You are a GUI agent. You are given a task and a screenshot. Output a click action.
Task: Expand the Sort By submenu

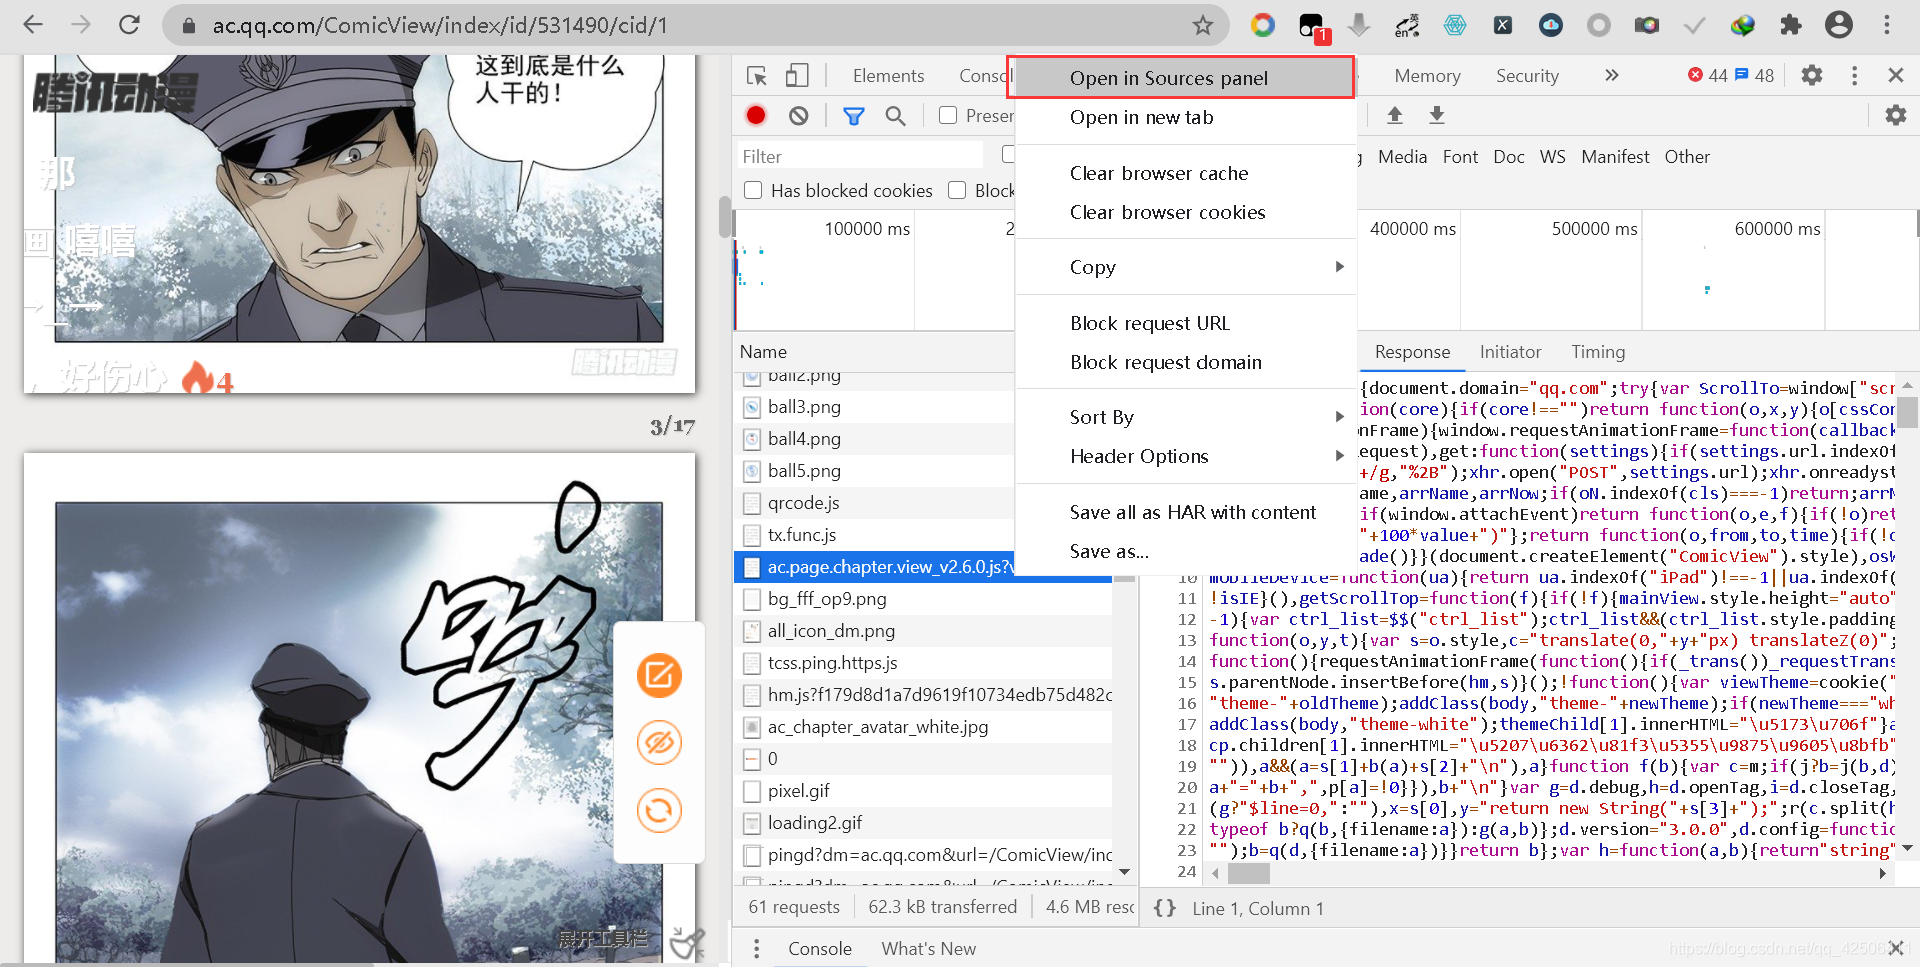coord(1185,417)
